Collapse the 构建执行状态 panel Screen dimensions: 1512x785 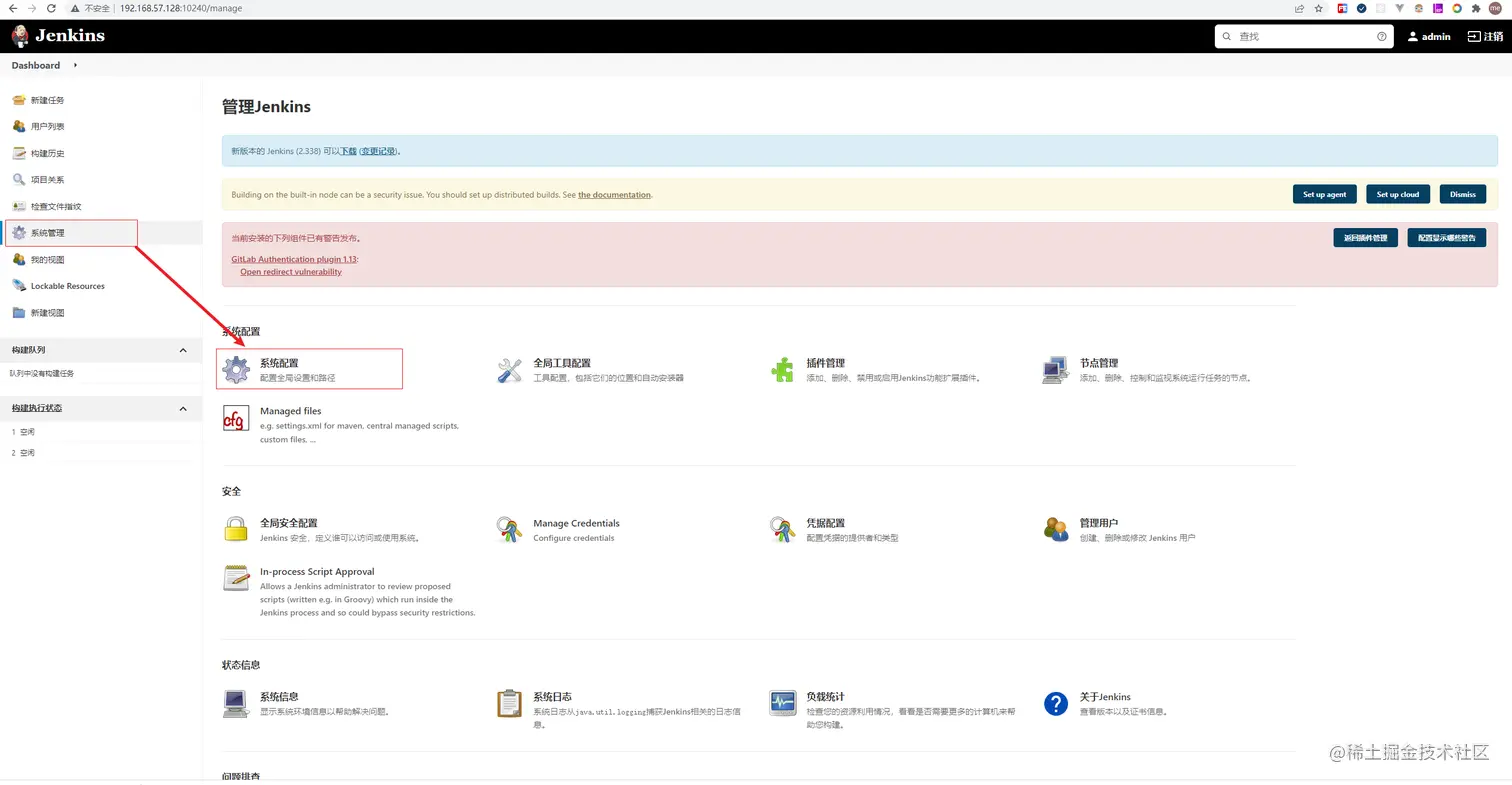183,408
